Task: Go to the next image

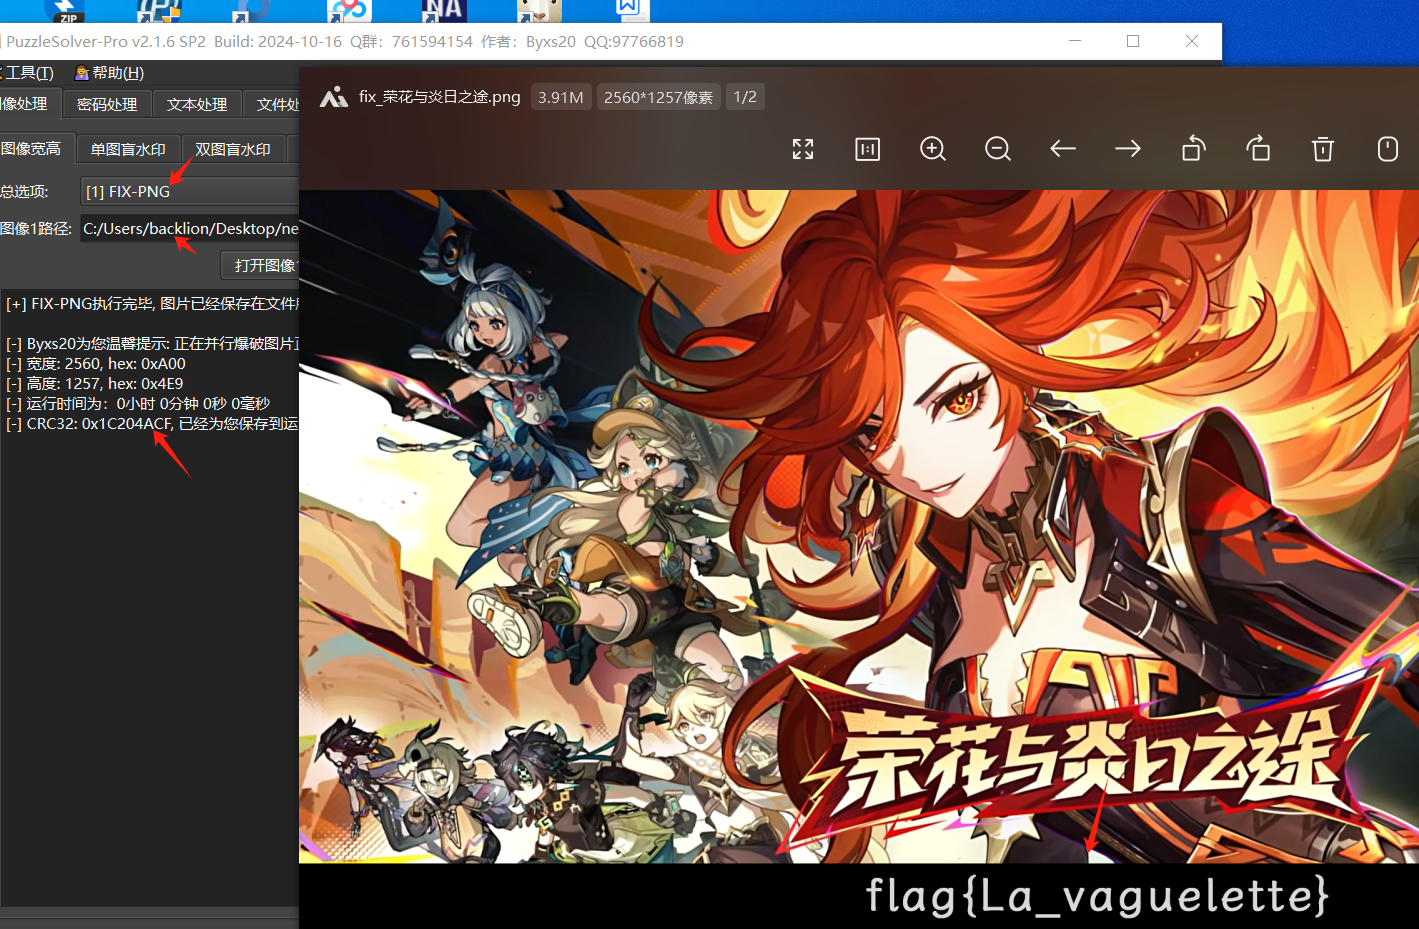Action: click(1128, 149)
